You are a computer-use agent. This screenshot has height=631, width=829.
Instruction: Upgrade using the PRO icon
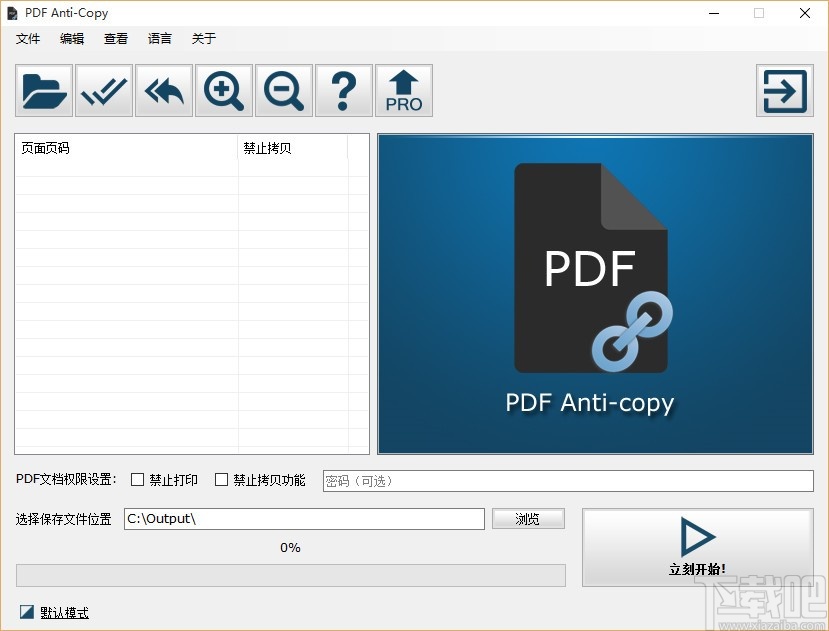[x=403, y=90]
